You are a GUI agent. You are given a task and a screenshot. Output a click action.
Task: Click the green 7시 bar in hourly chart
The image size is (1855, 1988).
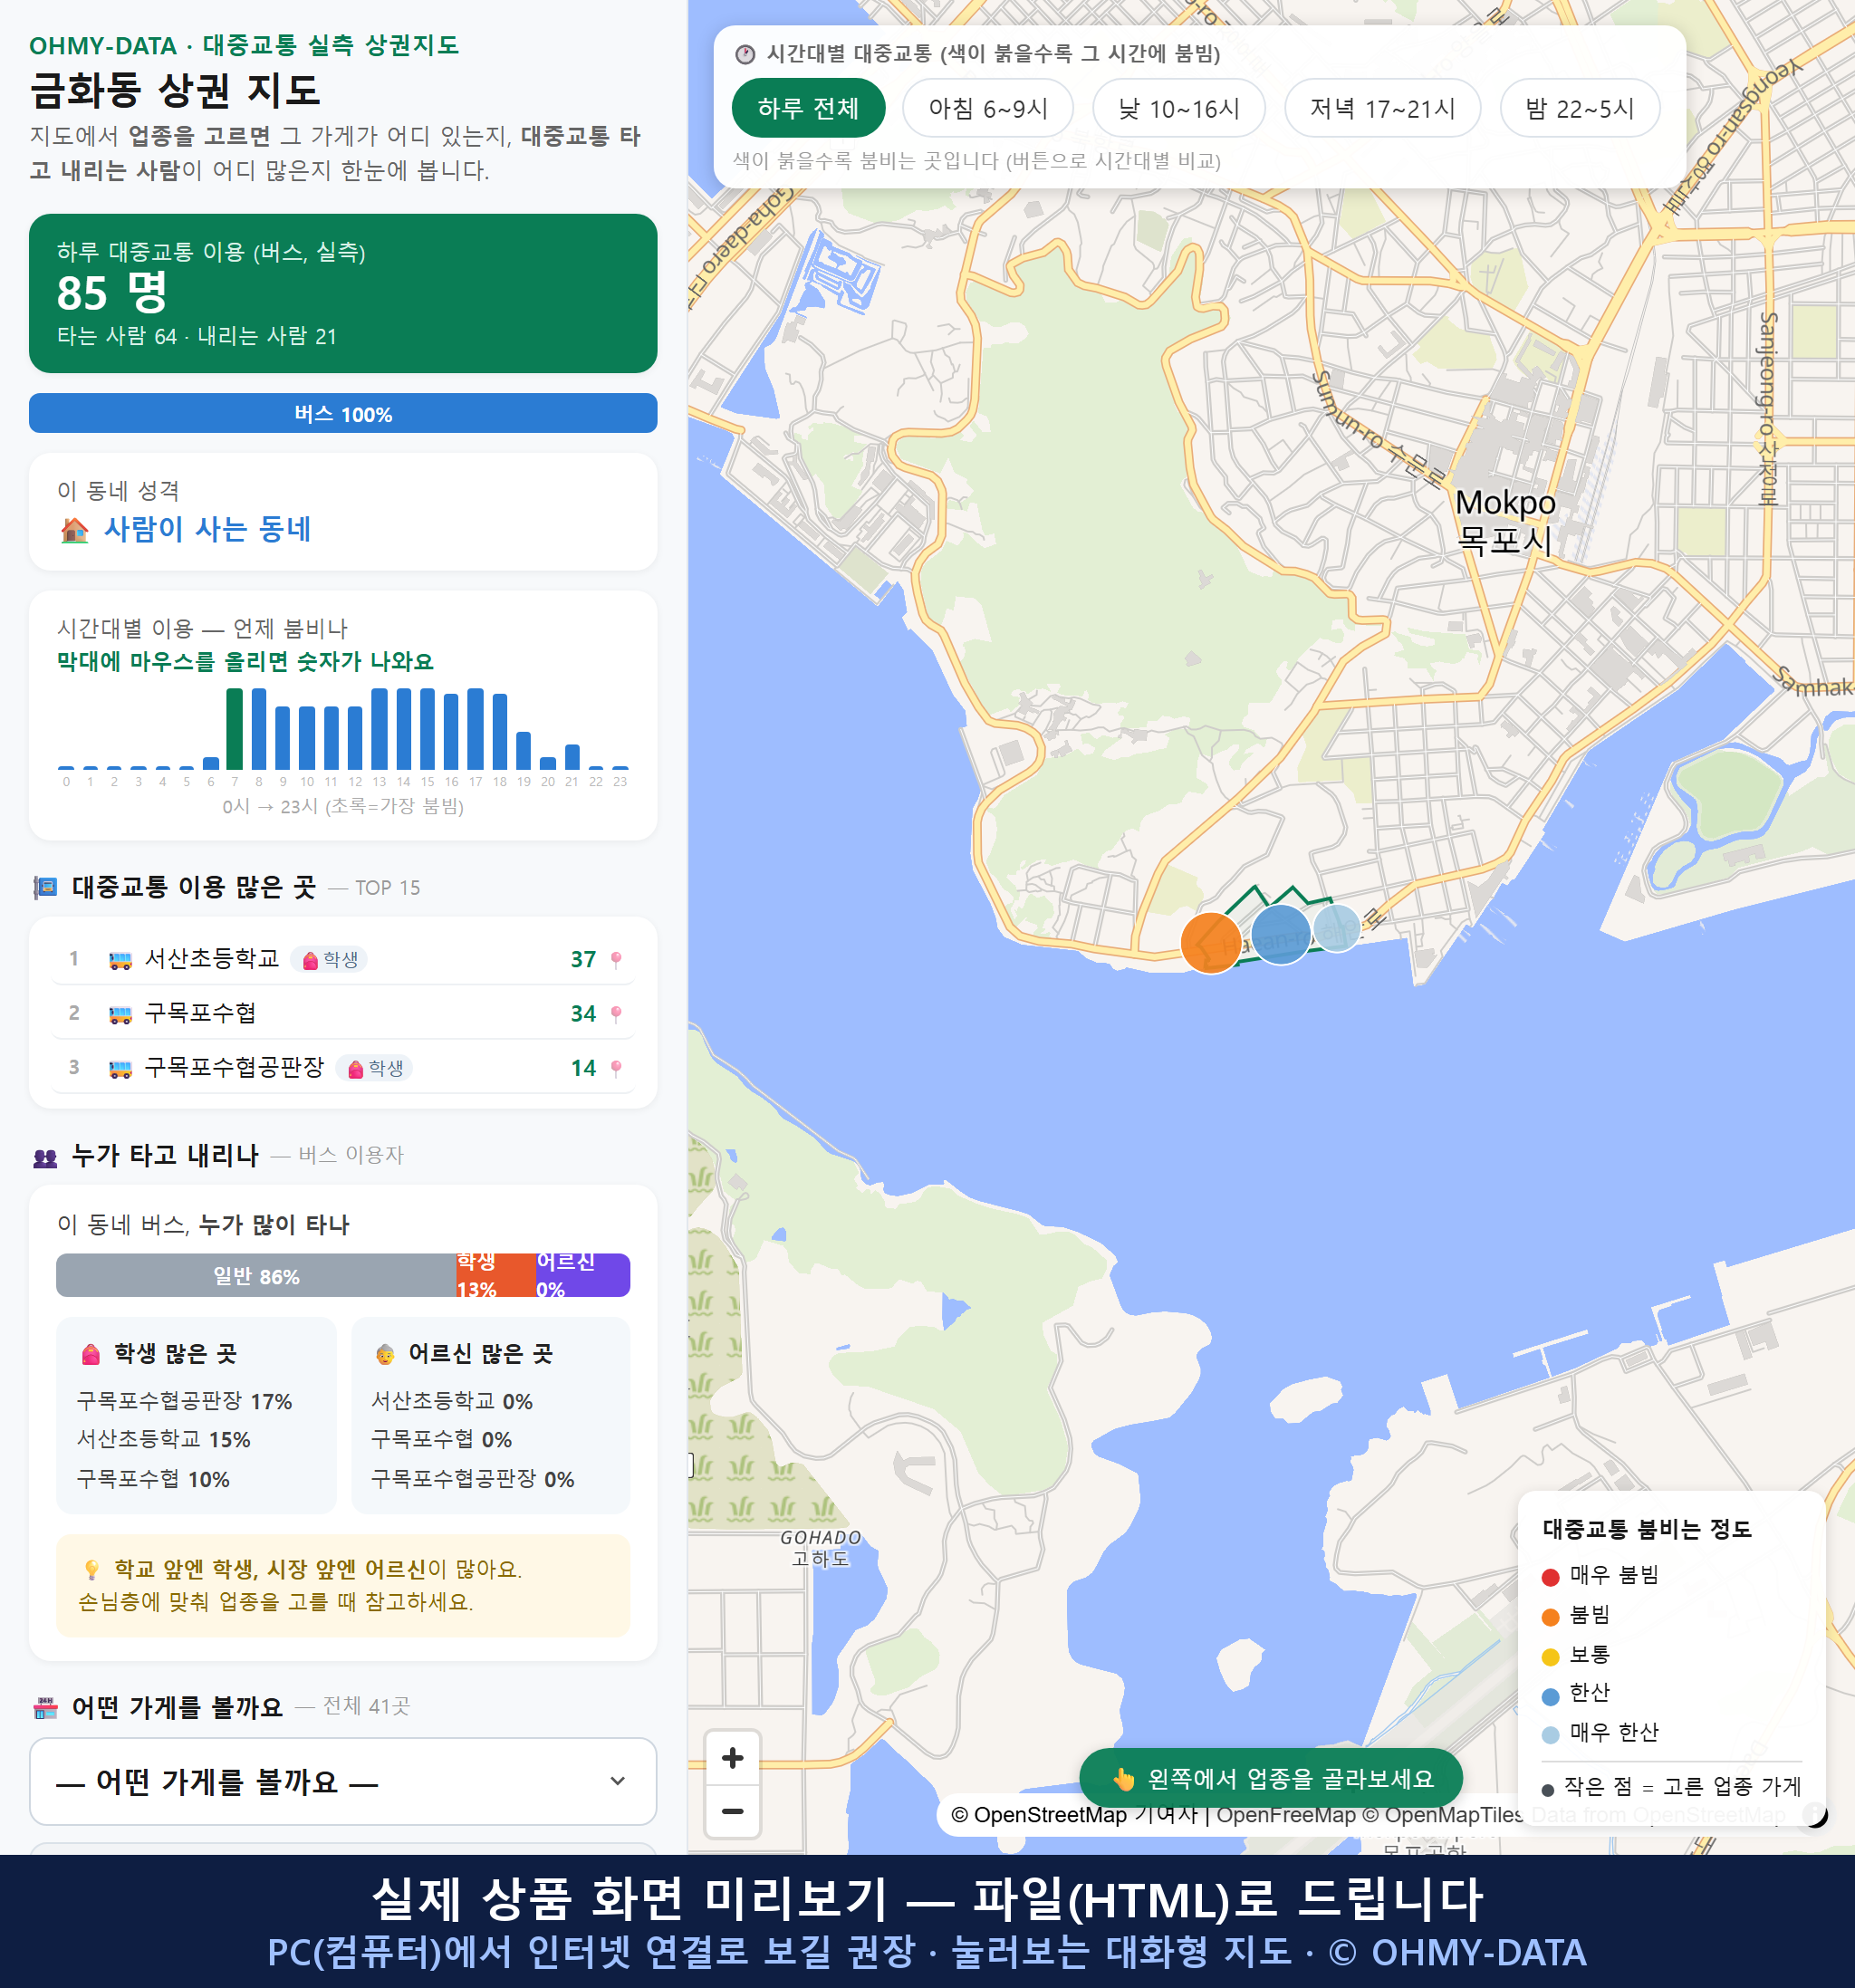[235, 728]
